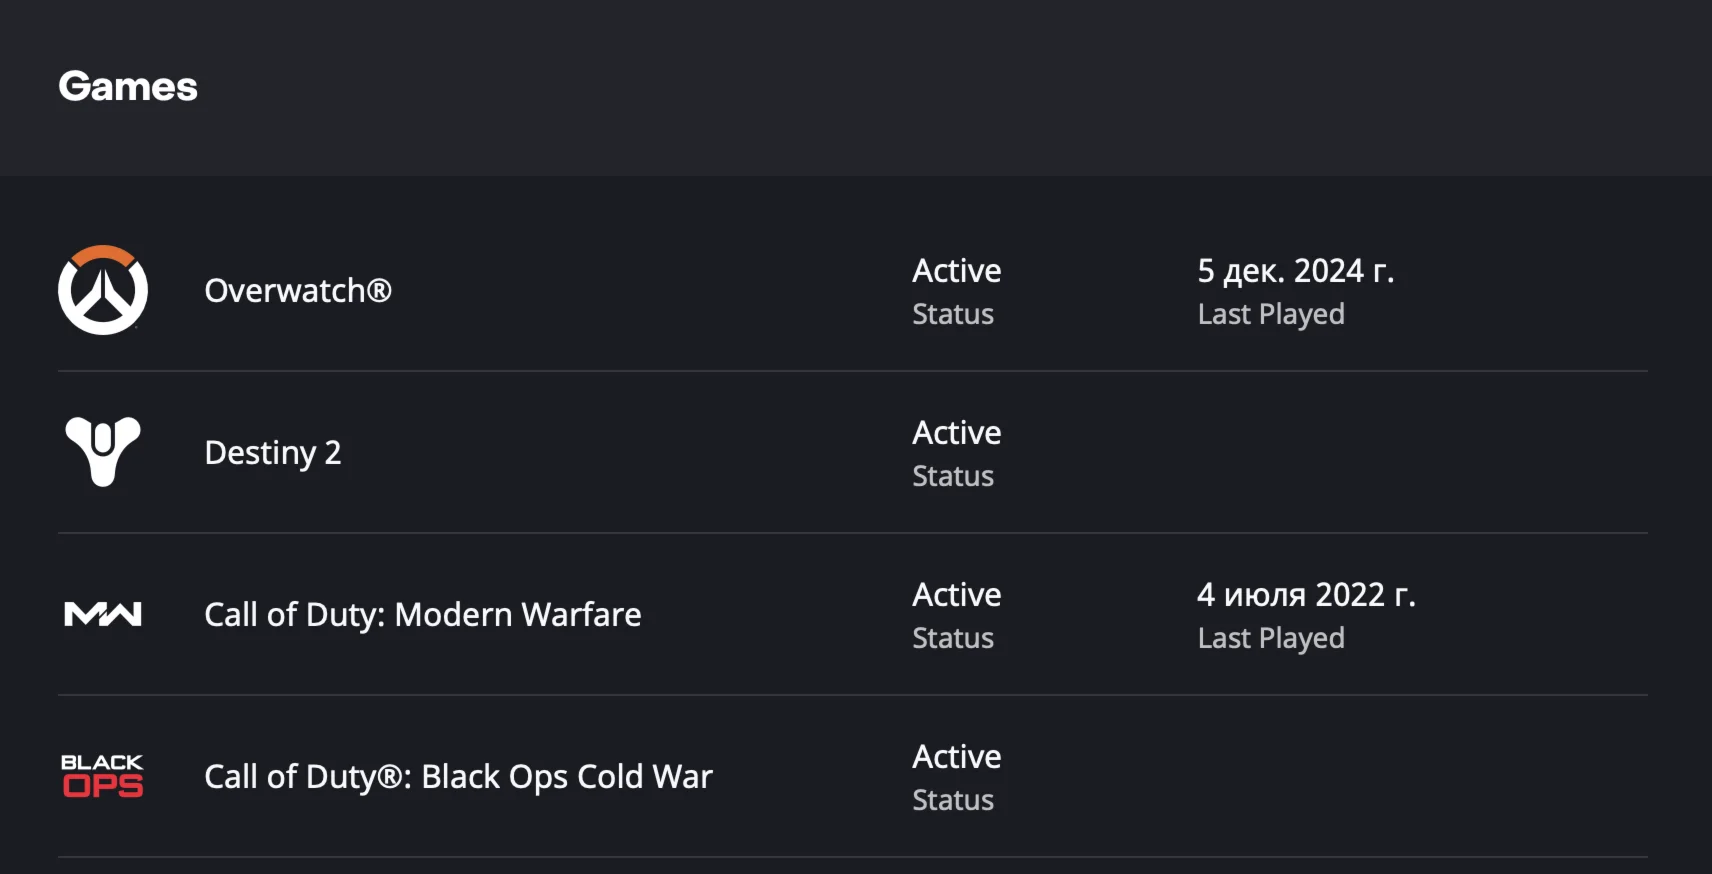Open the Overwatch® game entry
This screenshot has height=874, width=1712.
point(296,292)
